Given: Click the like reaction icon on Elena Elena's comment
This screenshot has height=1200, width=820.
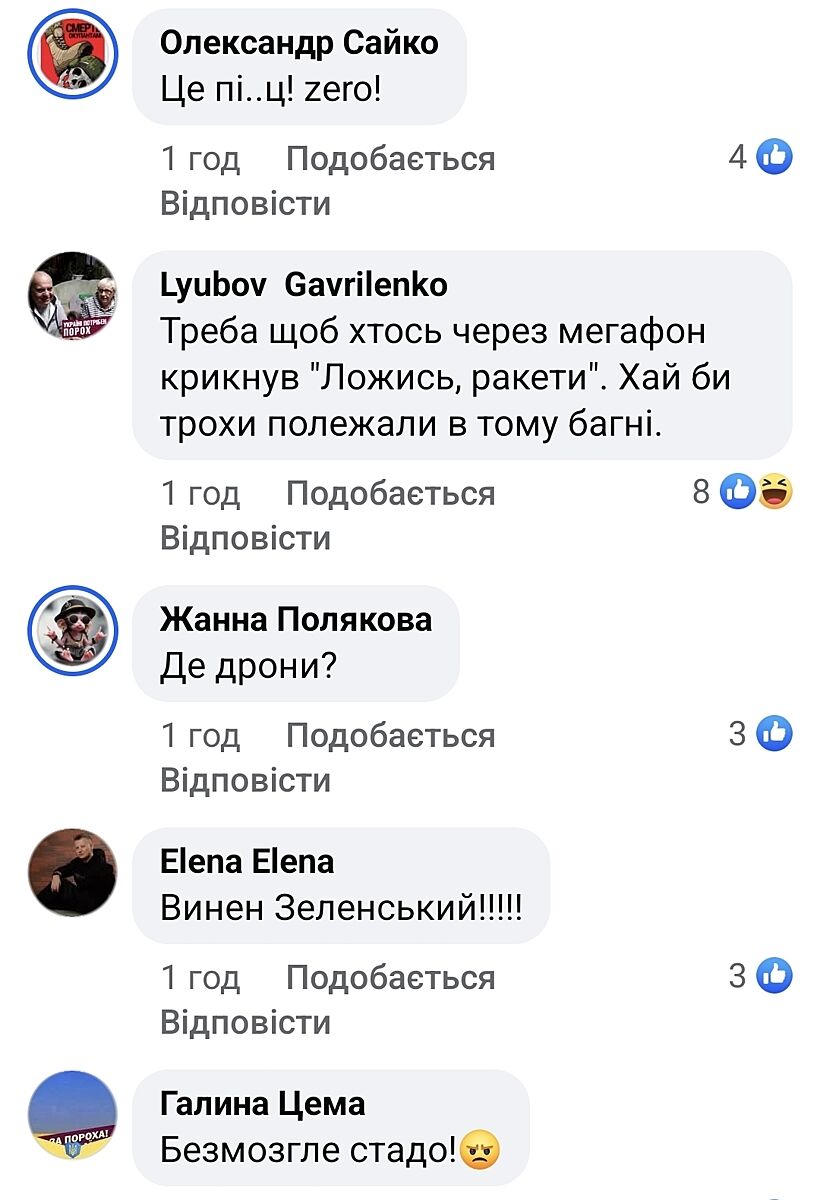Looking at the screenshot, I should 775,975.
